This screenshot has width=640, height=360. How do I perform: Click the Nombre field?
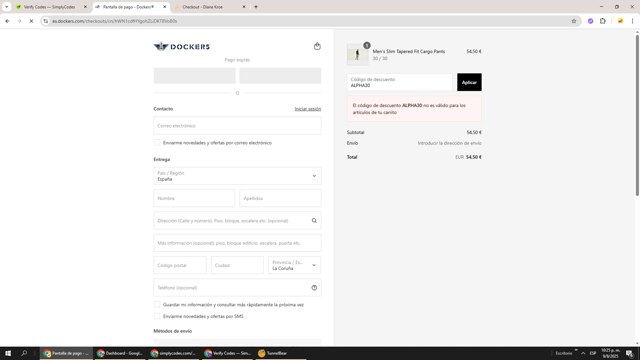pyautogui.click(x=194, y=198)
